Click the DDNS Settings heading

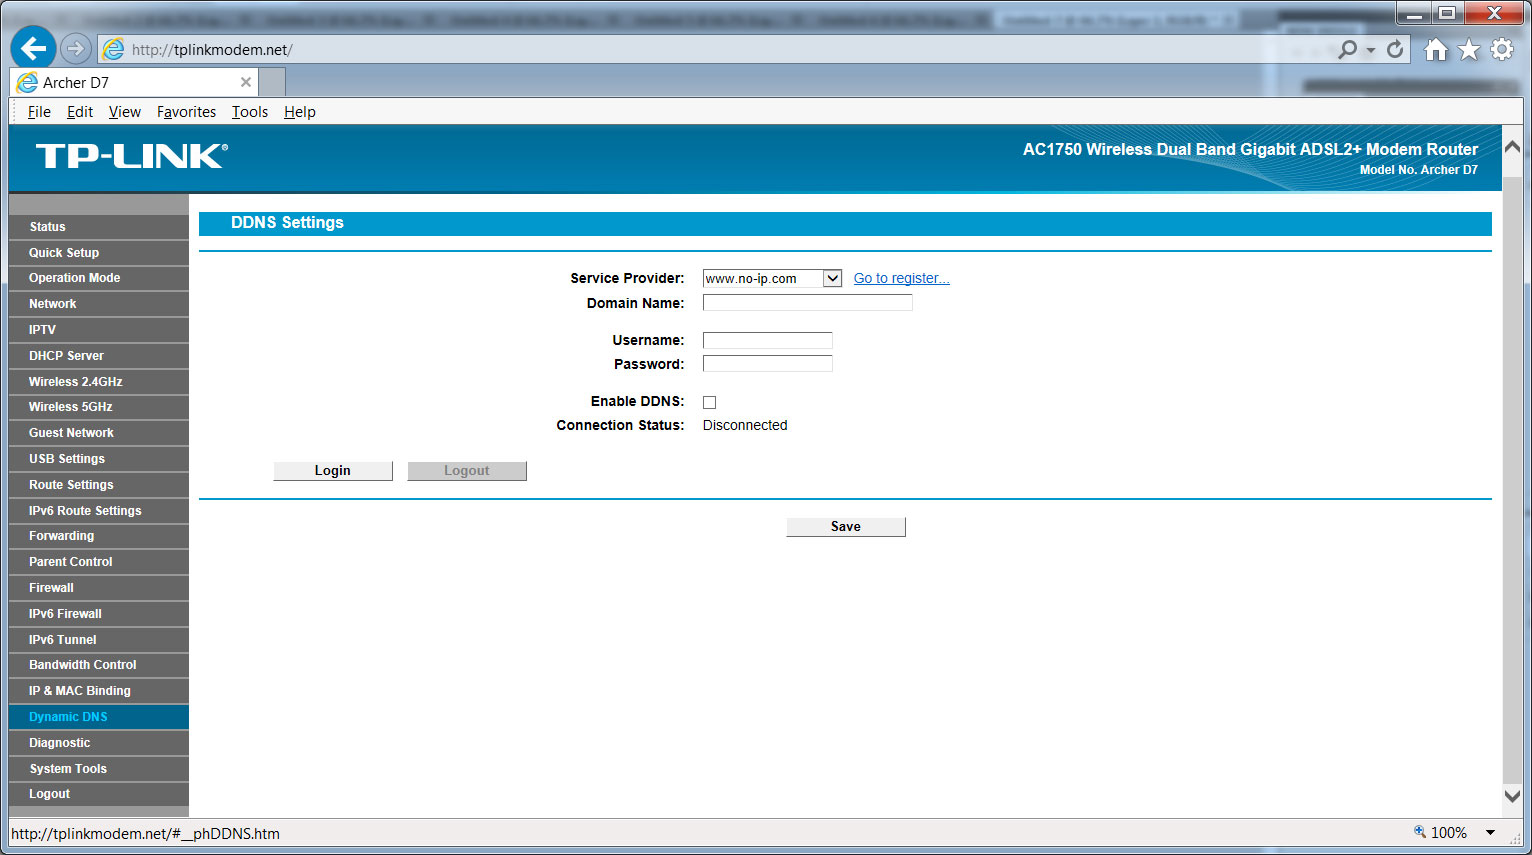287,223
